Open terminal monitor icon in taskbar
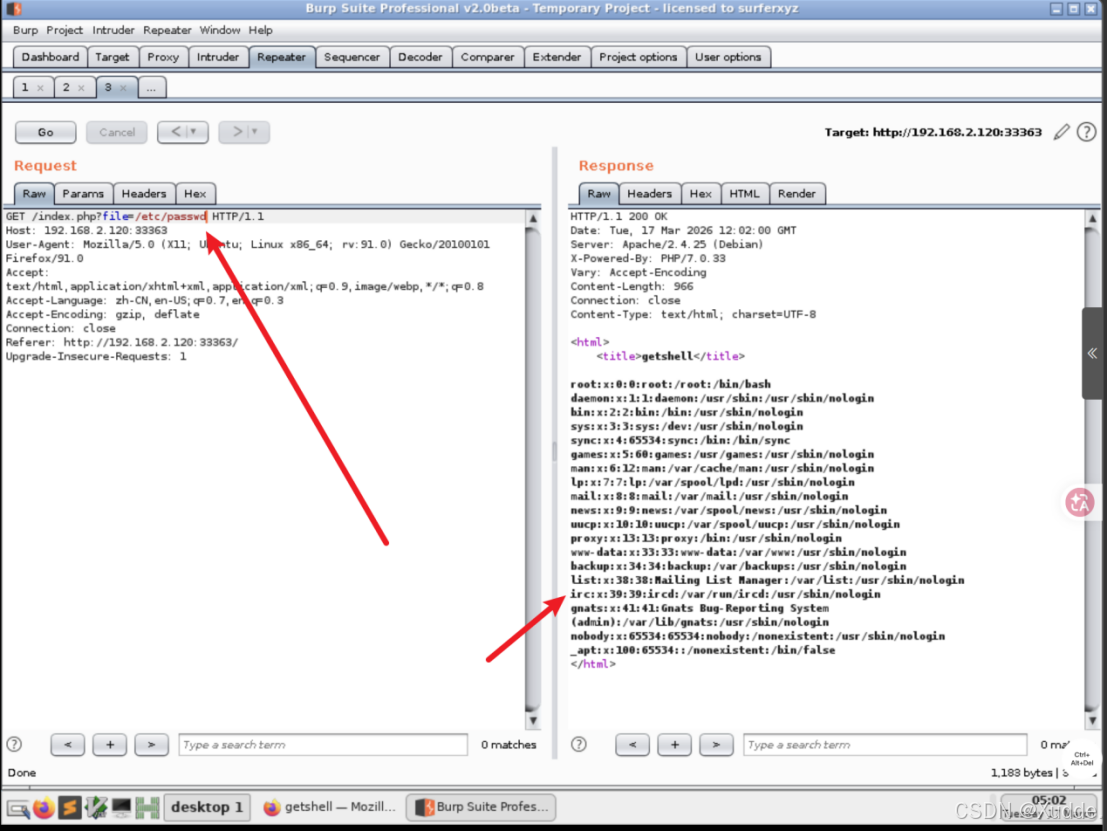The height and width of the screenshot is (831, 1108). tap(122, 807)
